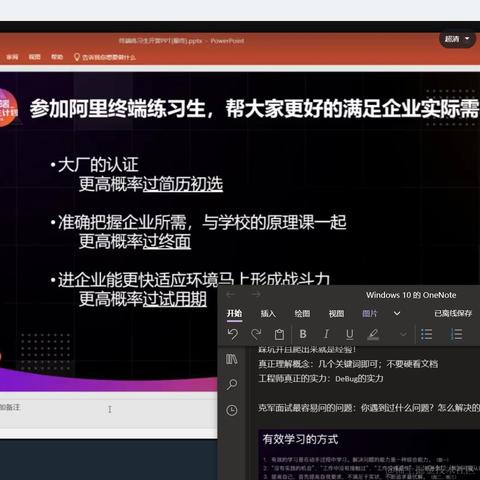Switch to the 开始 tab in OneNote
This screenshot has width=480, height=480.
pyautogui.click(x=234, y=313)
